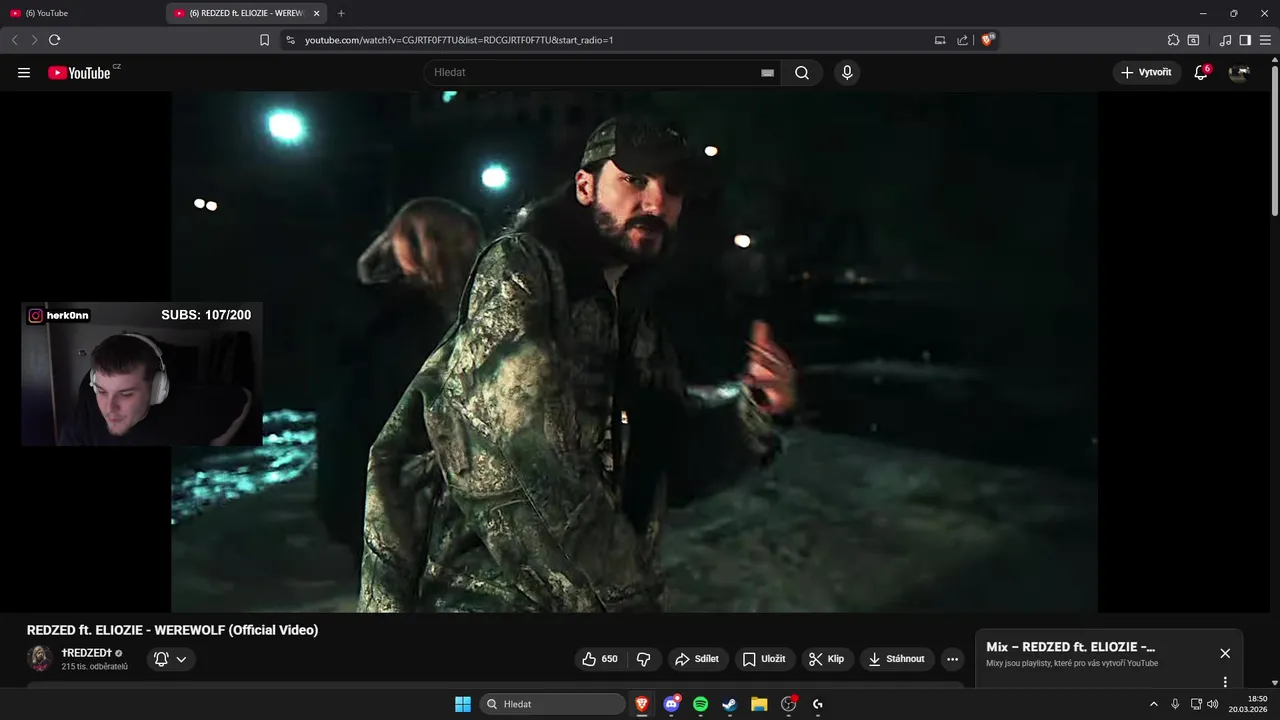This screenshot has width=1280, height=720.
Task: Click the Vytvořit create button
Action: click(1147, 73)
